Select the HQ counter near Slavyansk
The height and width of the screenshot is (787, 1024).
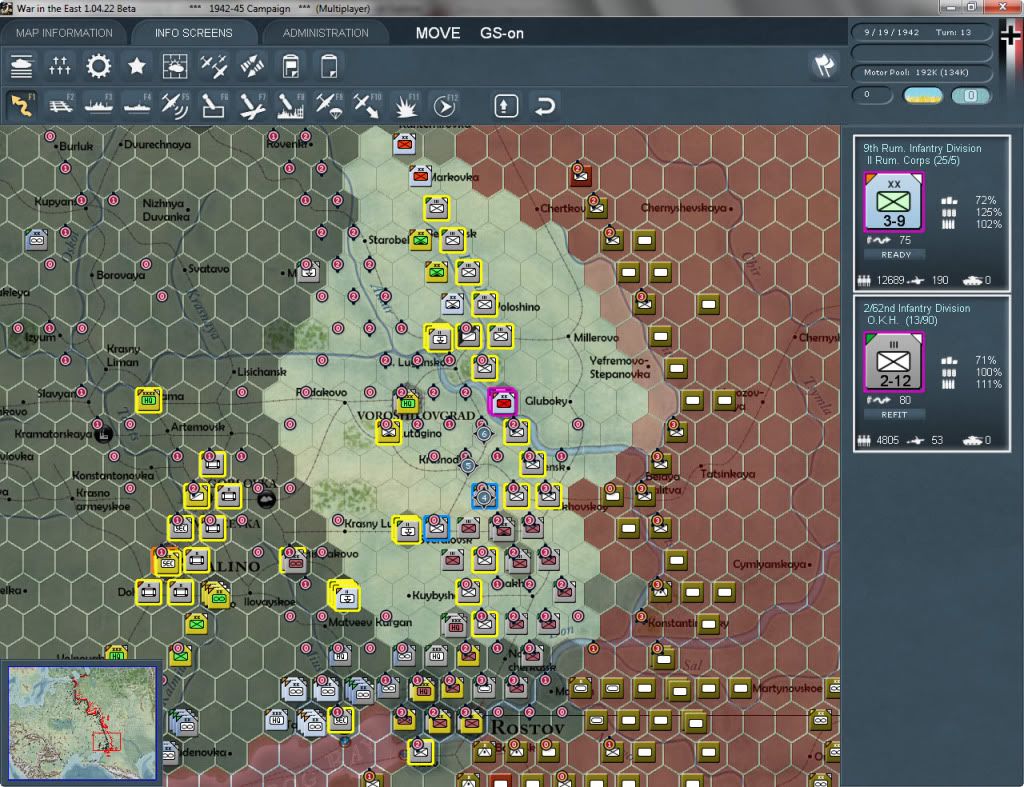pos(148,400)
